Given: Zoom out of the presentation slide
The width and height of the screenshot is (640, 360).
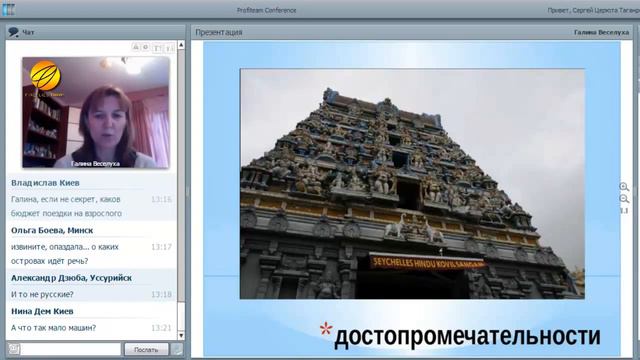Looking at the screenshot, I should coord(624,199).
